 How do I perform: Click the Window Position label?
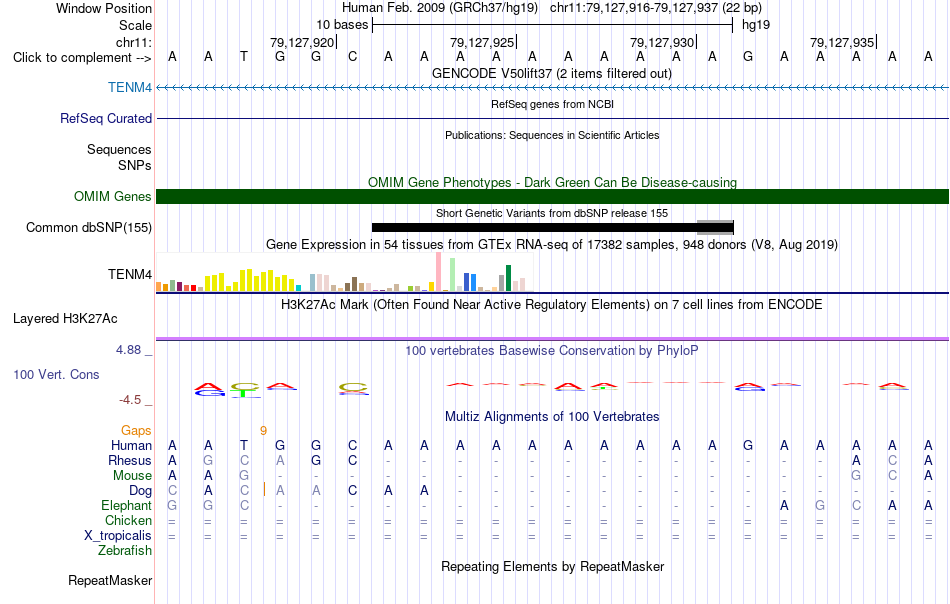(104, 8)
